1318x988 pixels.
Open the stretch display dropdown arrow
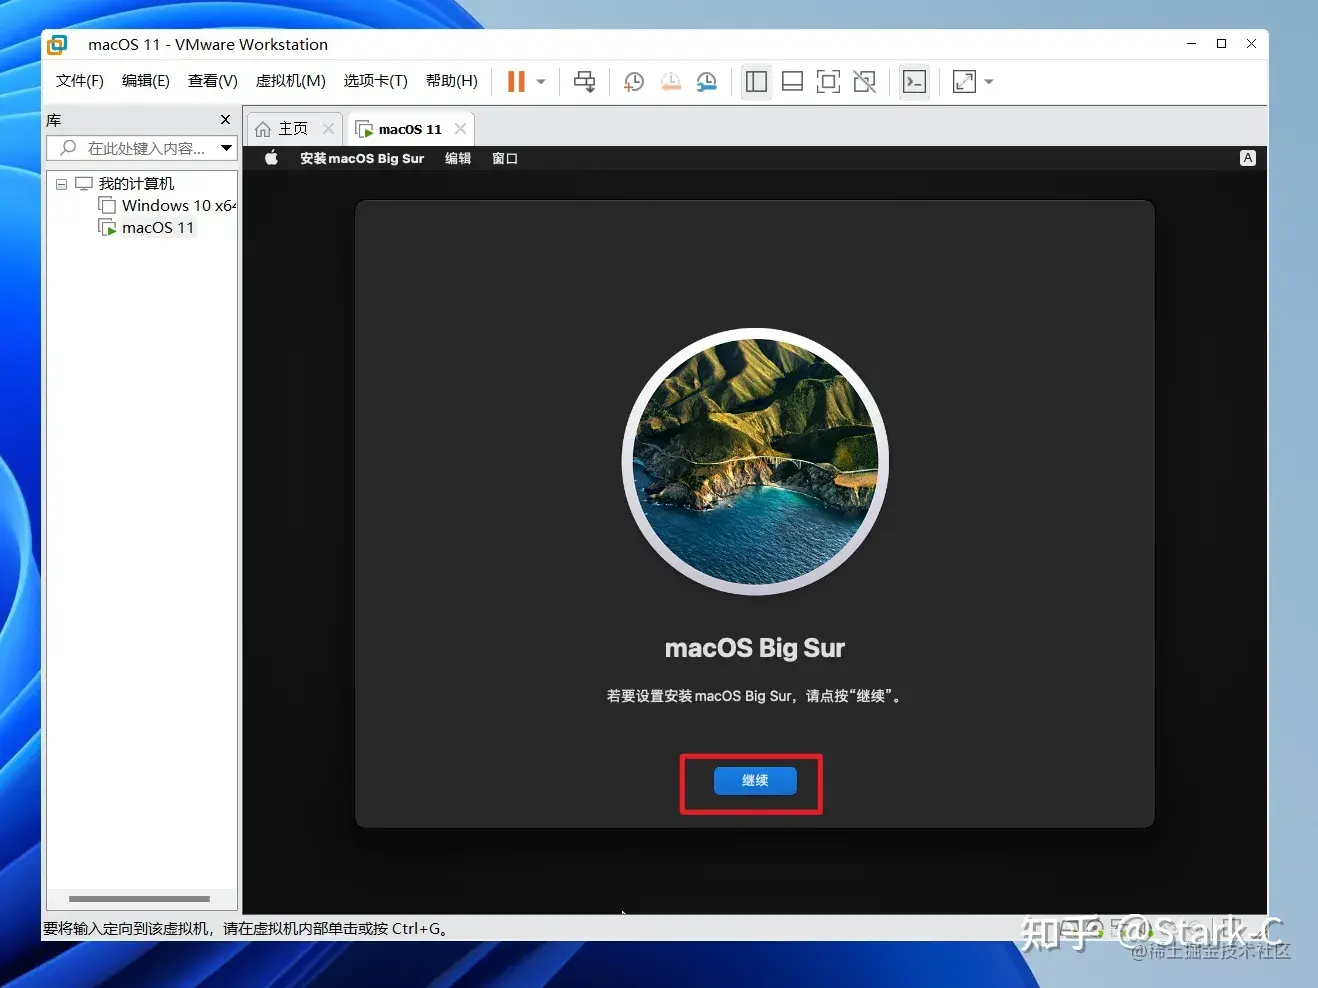989,82
